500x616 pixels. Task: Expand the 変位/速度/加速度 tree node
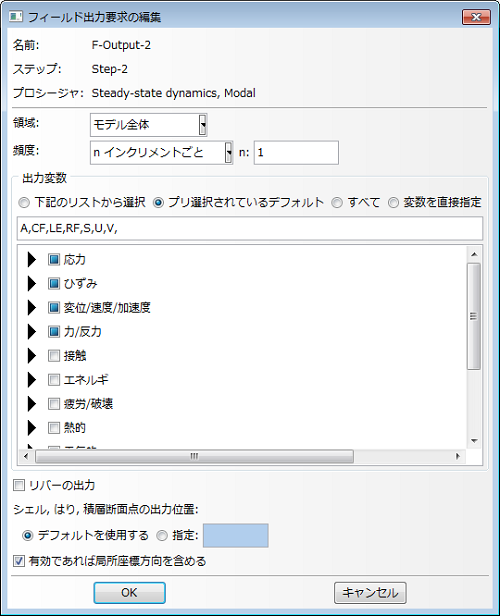pos(31,308)
